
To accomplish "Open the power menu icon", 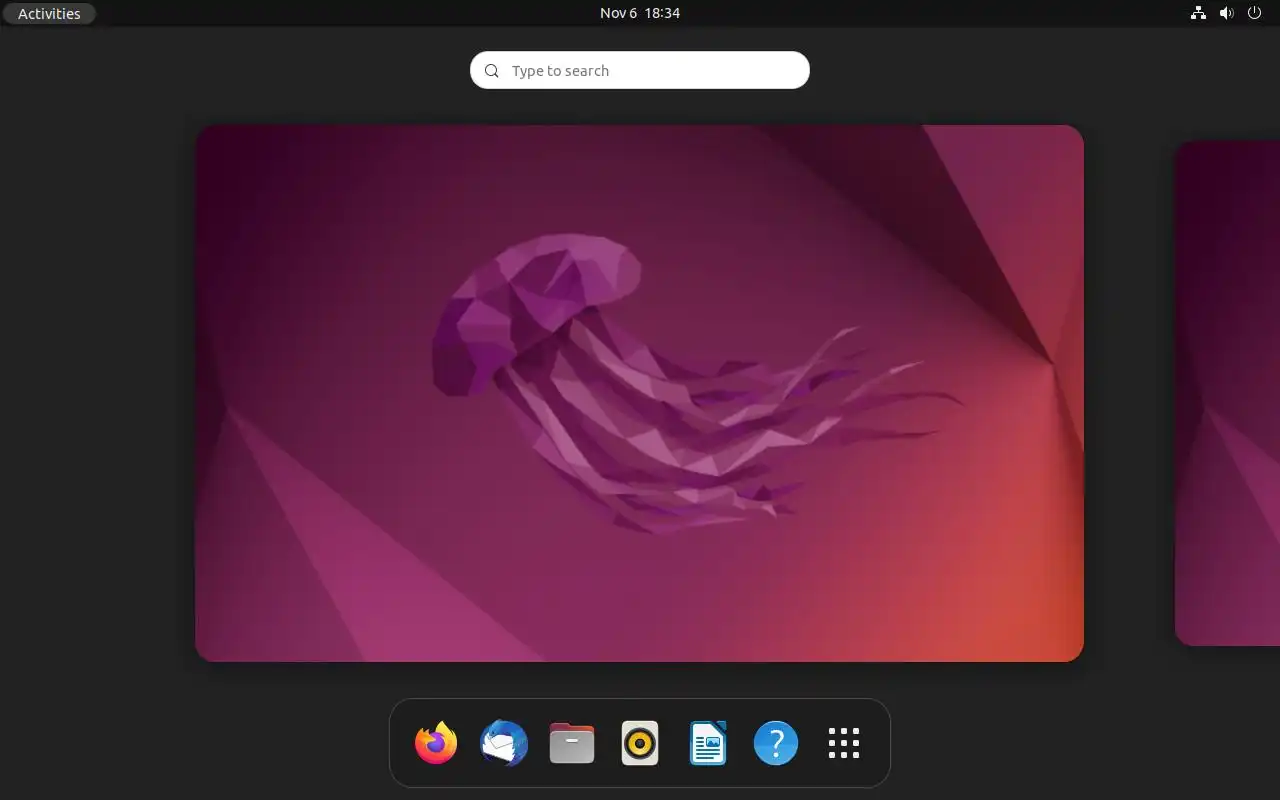I will pos(1255,13).
